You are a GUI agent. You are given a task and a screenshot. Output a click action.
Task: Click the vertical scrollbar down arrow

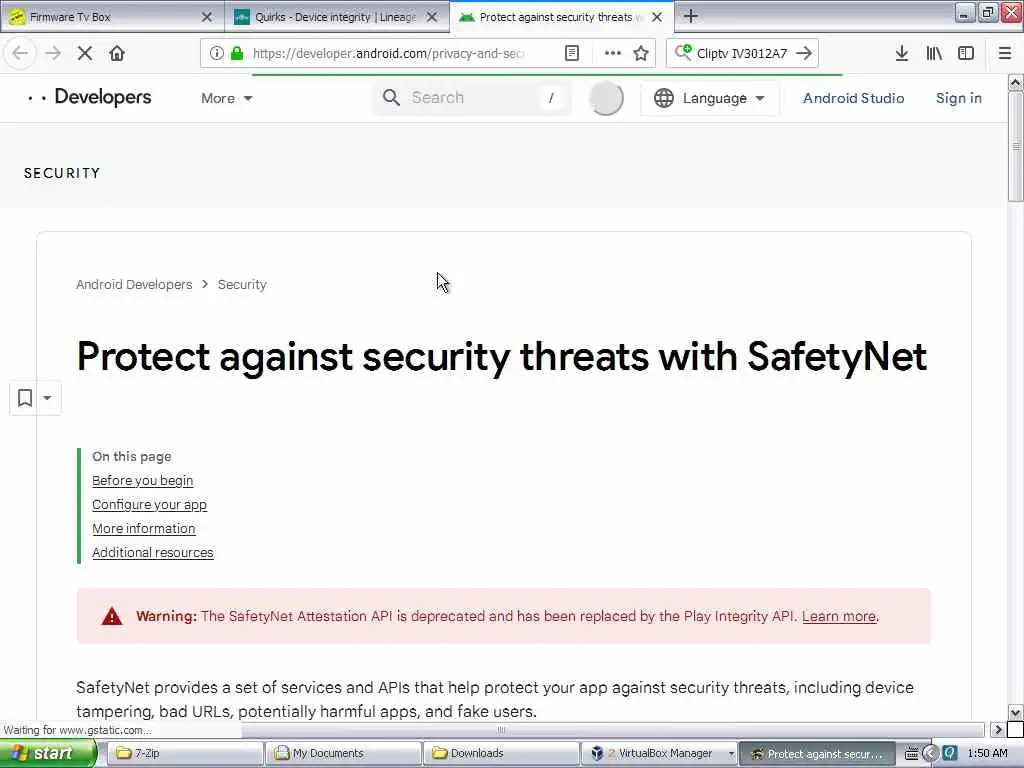pyautogui.click(x=1016, y=712)
